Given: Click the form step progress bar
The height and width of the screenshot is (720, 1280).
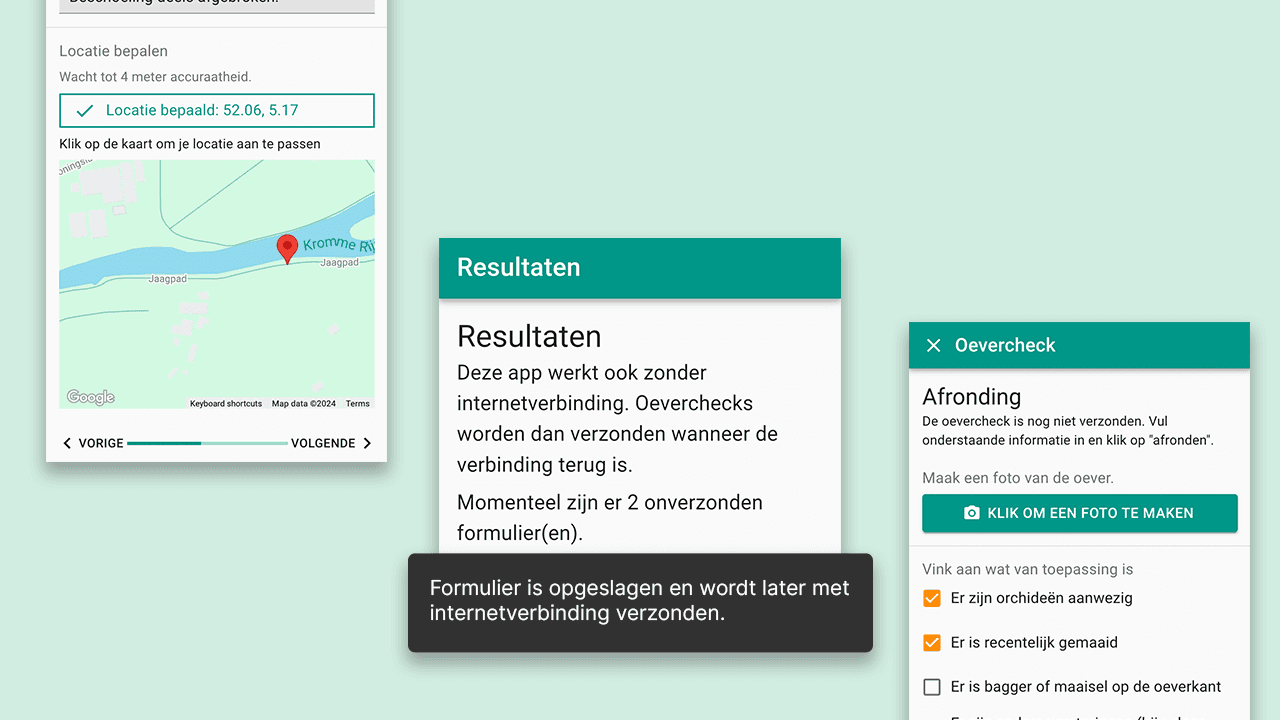Looking at the screenshot, I should point(207,443).
